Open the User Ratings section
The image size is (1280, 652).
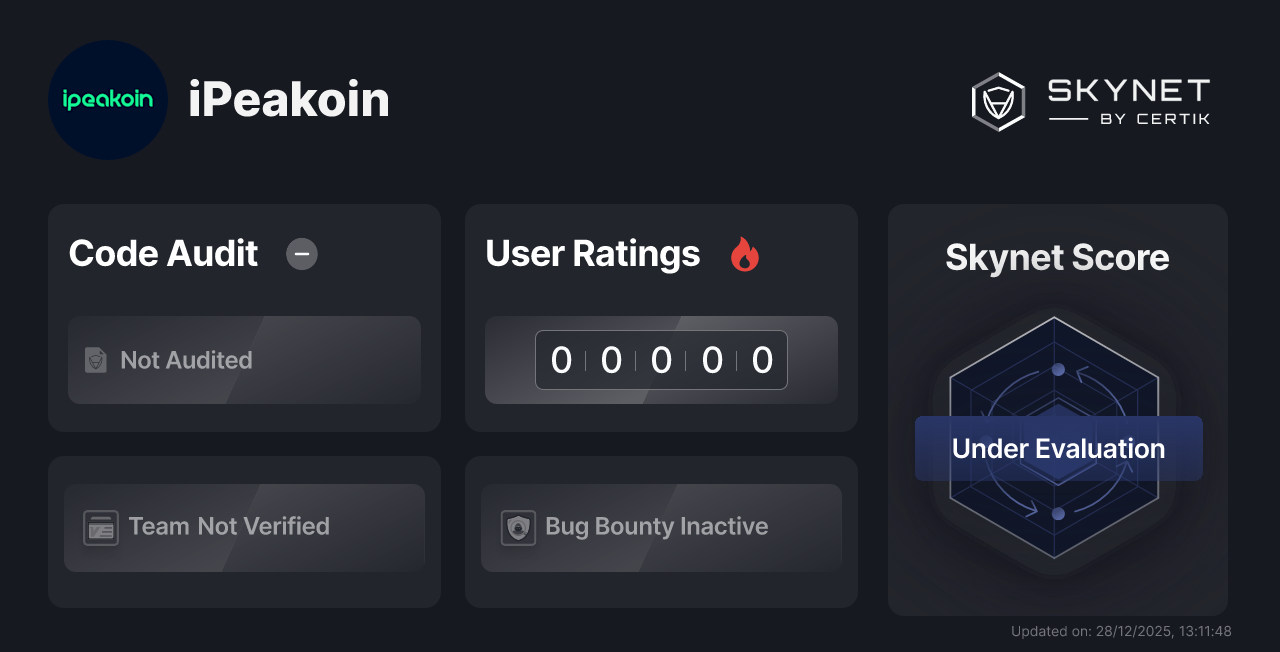click(592, 255)
